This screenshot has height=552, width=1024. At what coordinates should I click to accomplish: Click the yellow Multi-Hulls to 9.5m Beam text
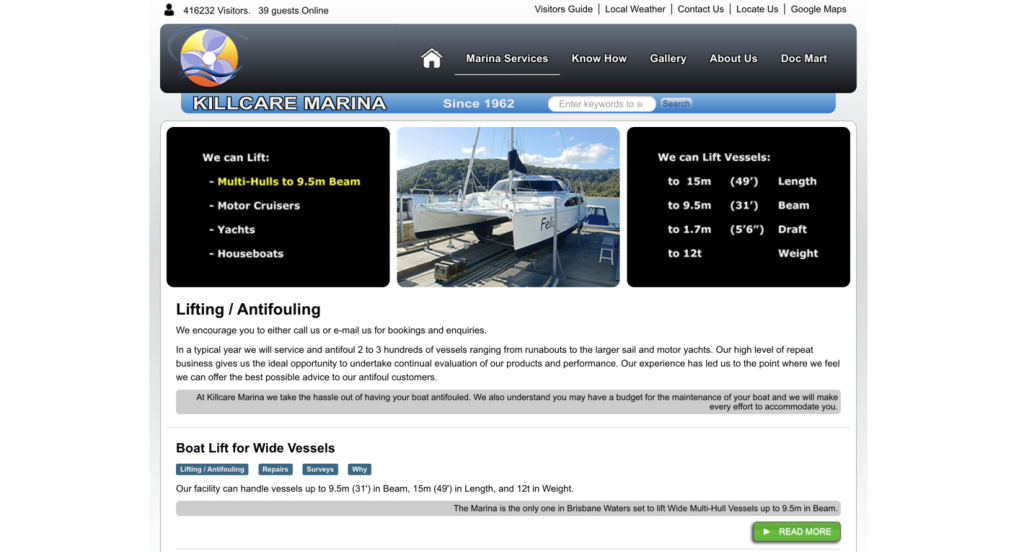coord(289,182)
